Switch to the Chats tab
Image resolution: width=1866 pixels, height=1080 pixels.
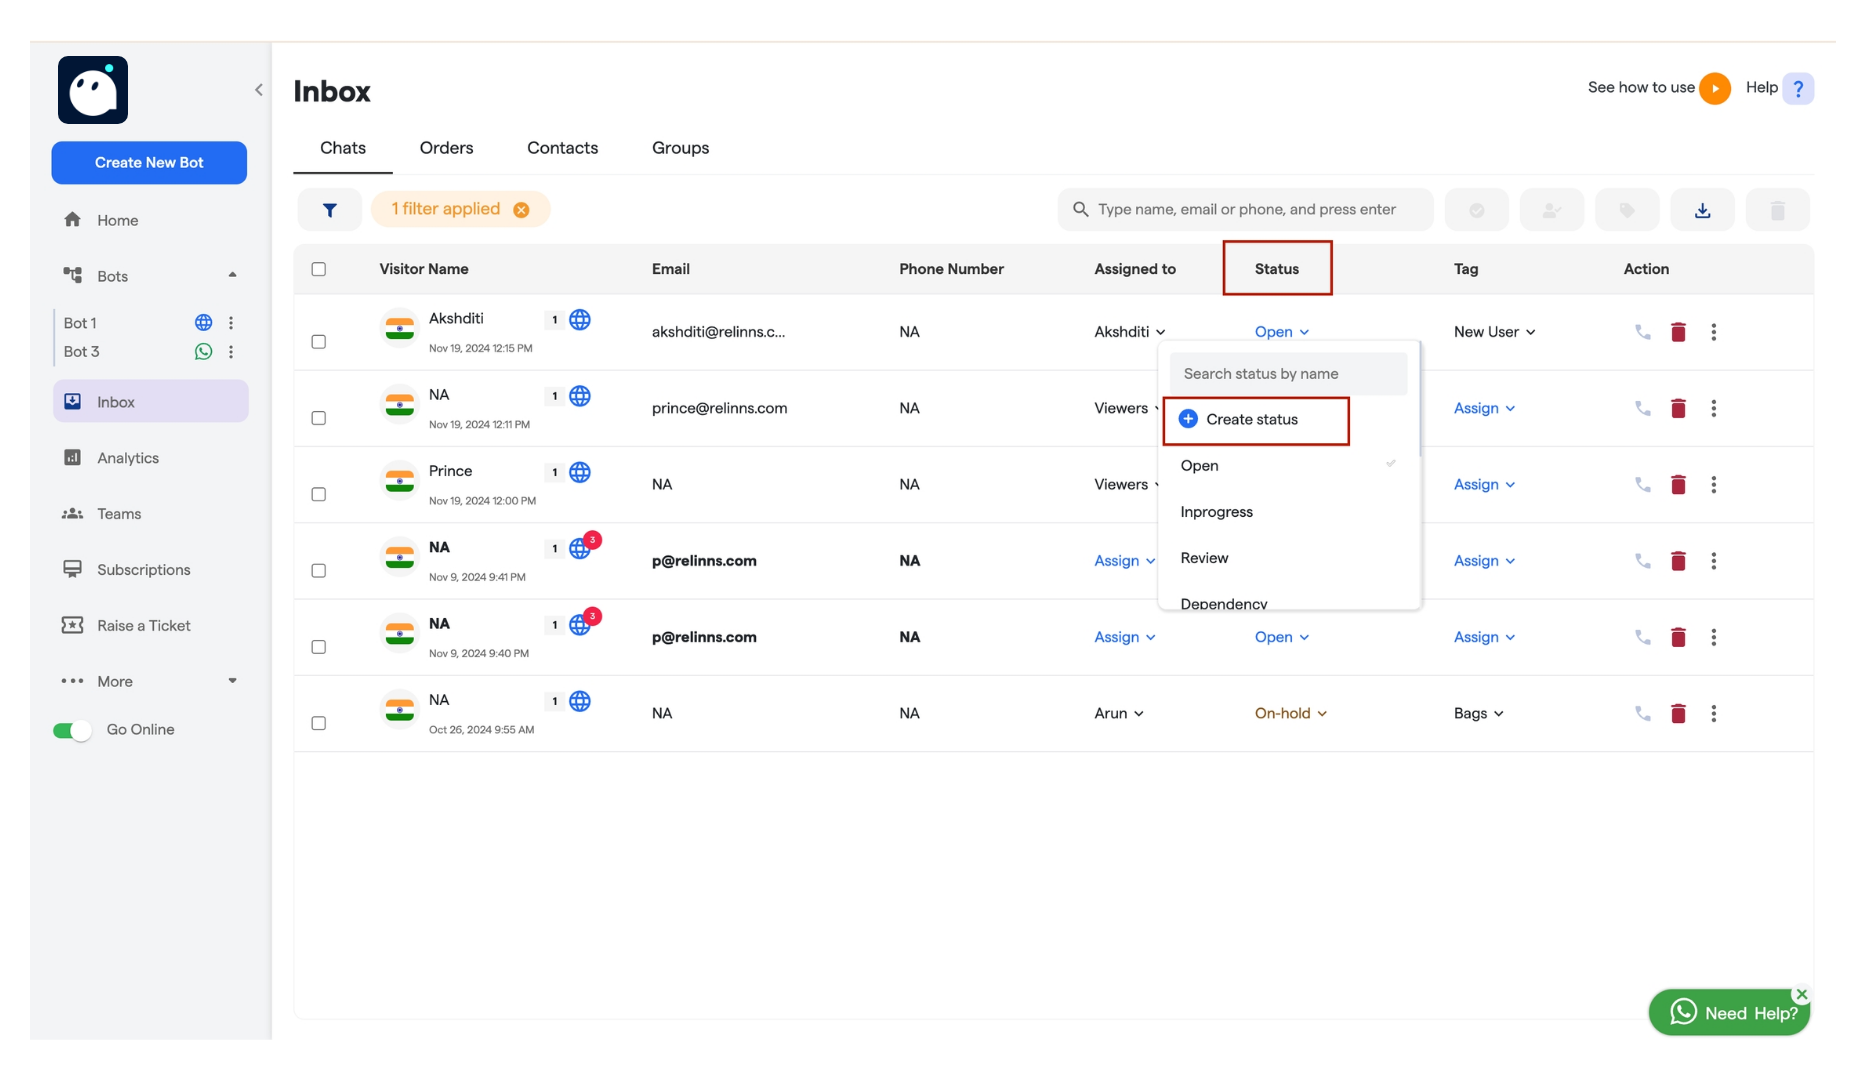click(343, 148)
